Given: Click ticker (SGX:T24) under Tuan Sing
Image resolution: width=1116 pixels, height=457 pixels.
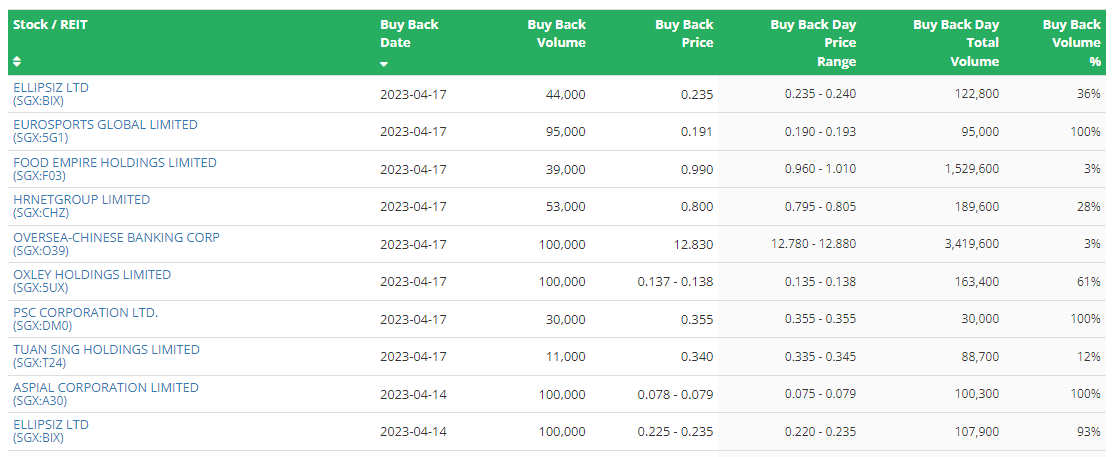Looking at the screenshot, I should click(39, 363).
